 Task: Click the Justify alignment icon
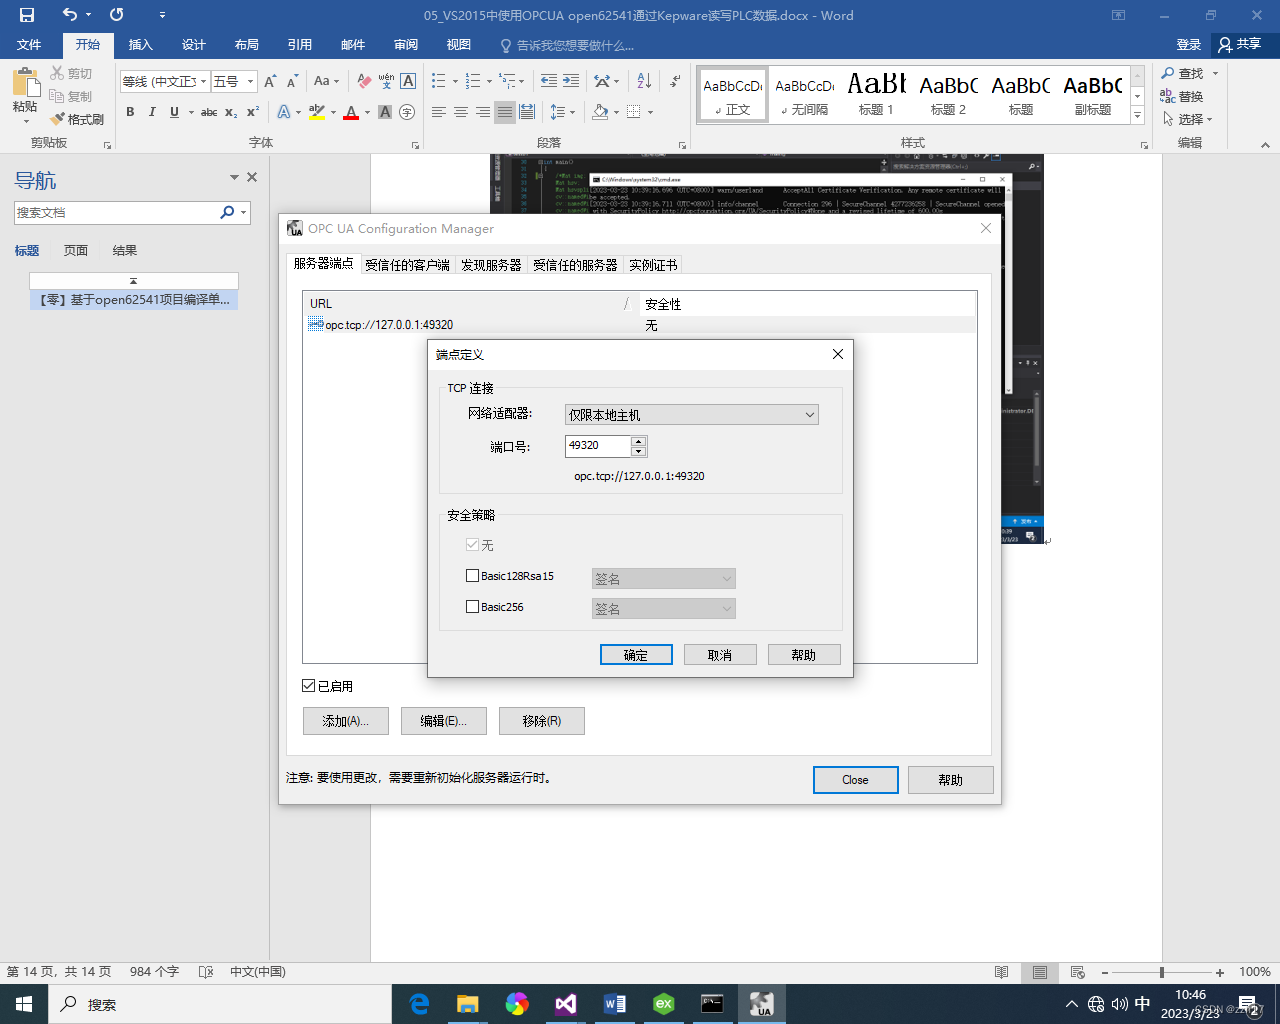pos(505,112)
